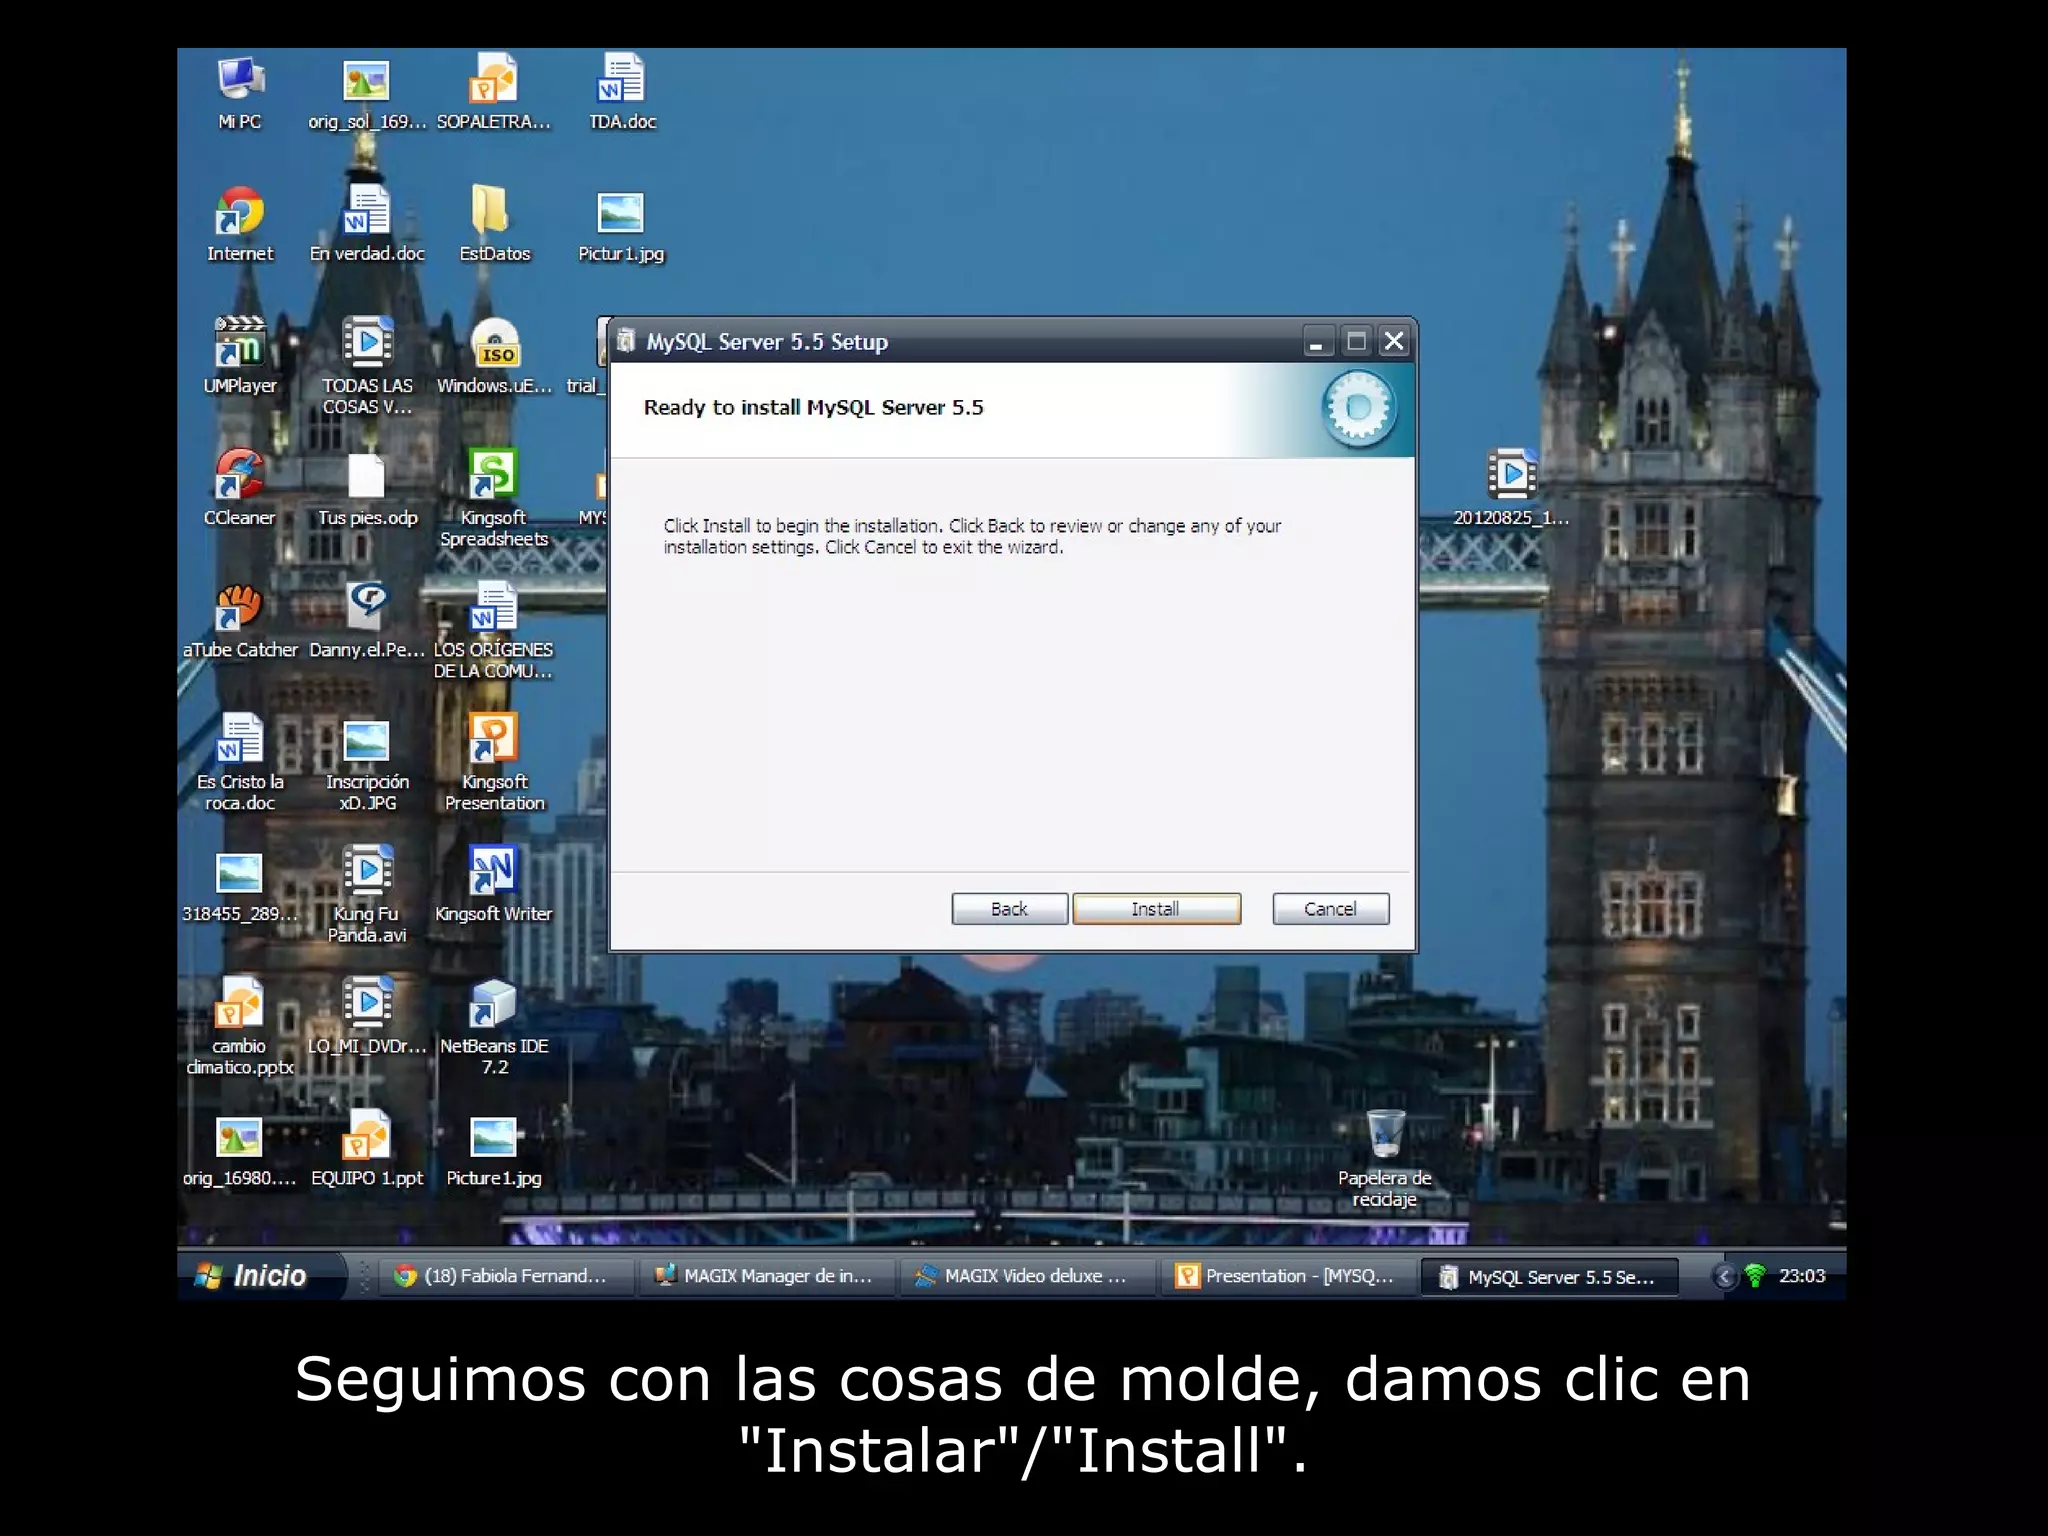Image resolution: width=2048 pixels, height=1536 pixels.
Task: Switch to MAGIX Video deluxe taskbar item
Action: (x=1026, y=1276)
